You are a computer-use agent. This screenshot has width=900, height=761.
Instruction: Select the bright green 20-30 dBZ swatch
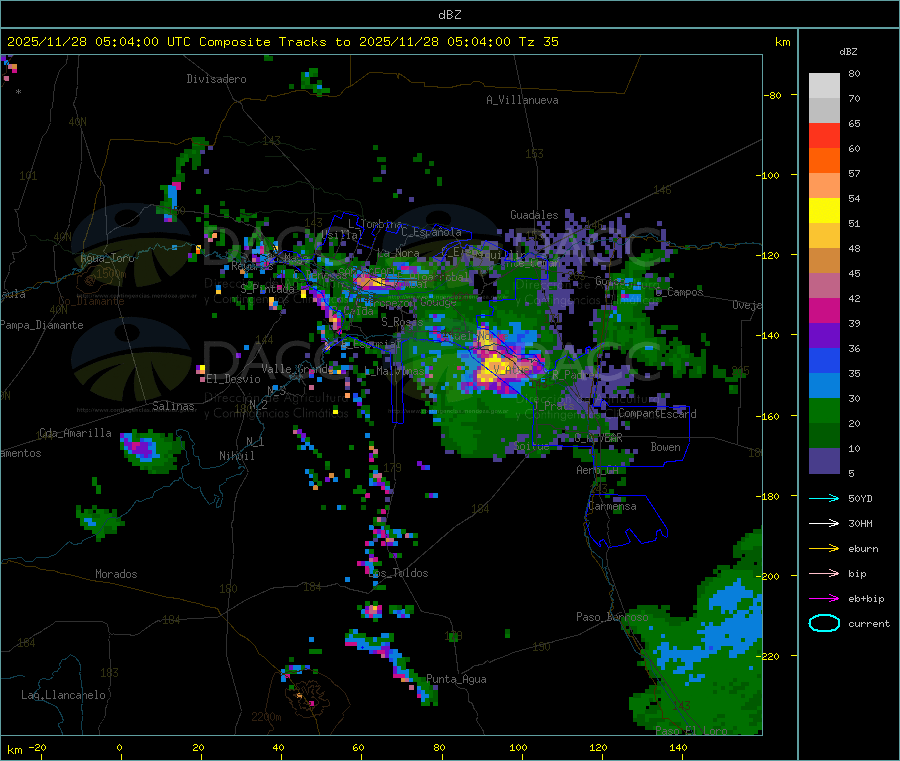click(824, 410)
